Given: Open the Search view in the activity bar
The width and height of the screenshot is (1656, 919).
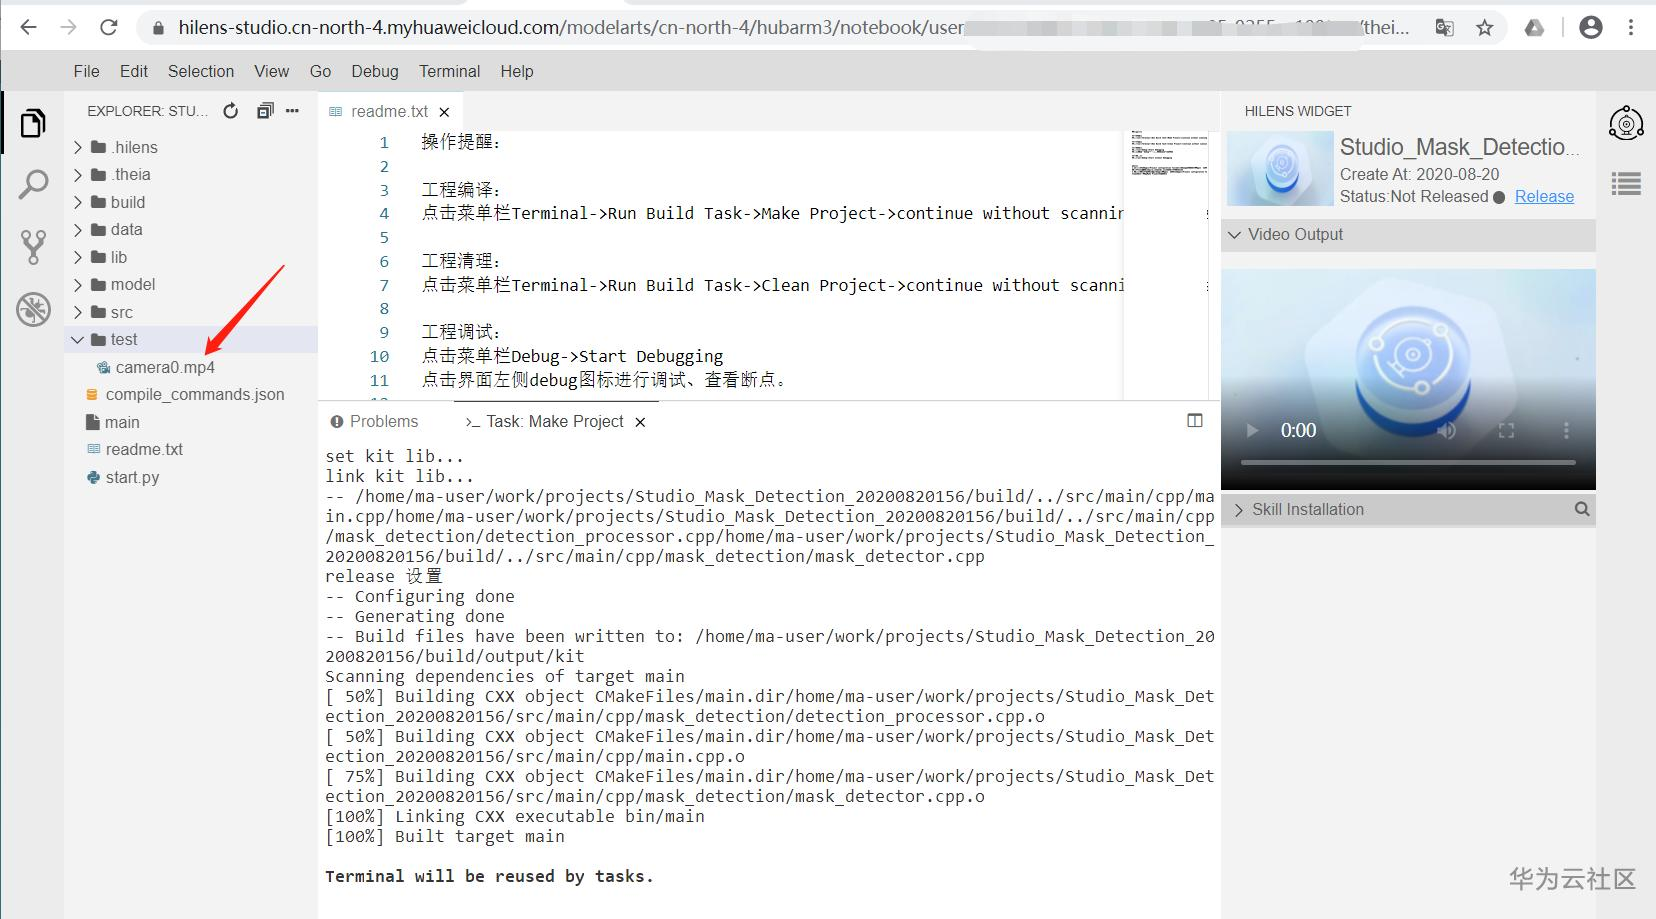Looking at the screenshot, I should (33, 185).
